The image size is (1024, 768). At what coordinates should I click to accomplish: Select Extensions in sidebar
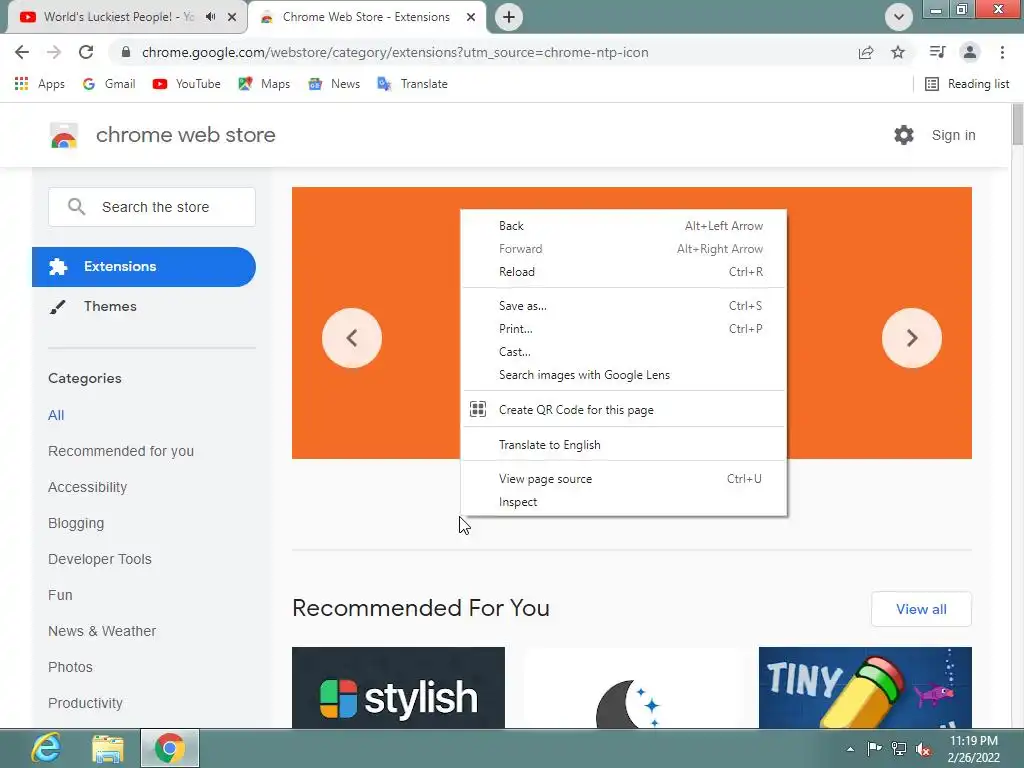pyautogui.click(x=144, y=266)
